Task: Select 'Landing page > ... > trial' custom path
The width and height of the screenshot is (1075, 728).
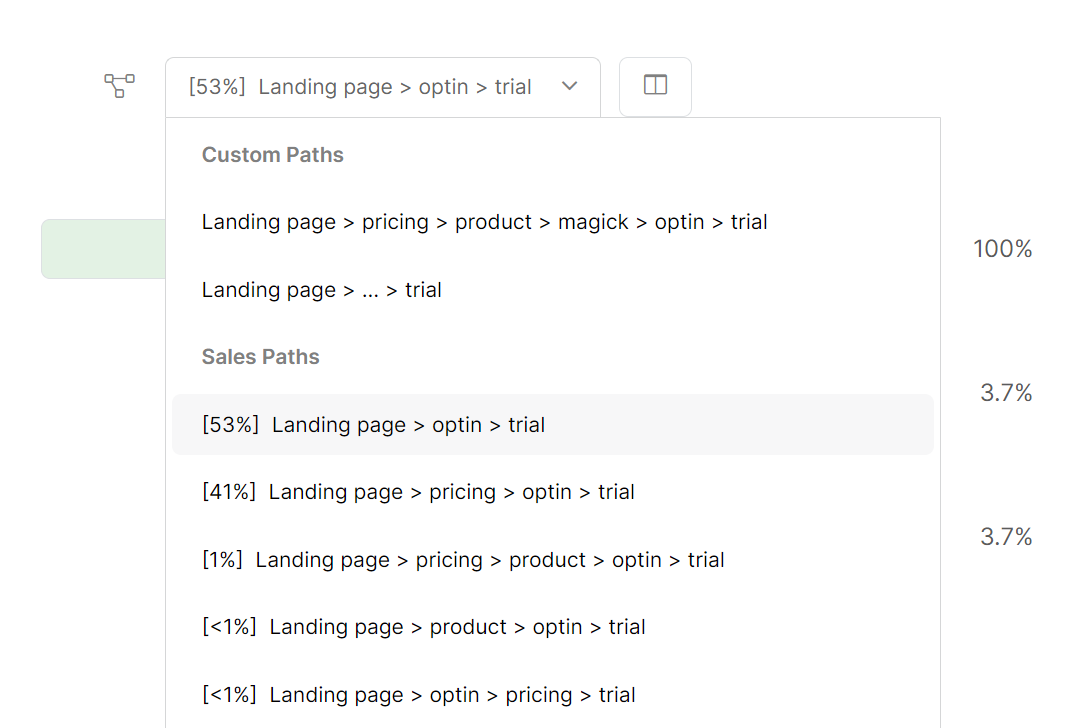Action: click(321, 290)
